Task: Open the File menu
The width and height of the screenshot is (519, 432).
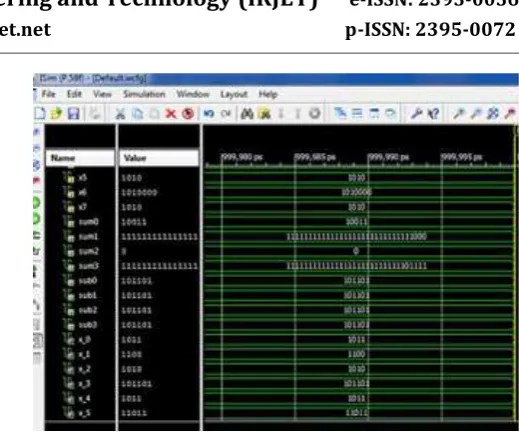Action: (x=48, y=94)
